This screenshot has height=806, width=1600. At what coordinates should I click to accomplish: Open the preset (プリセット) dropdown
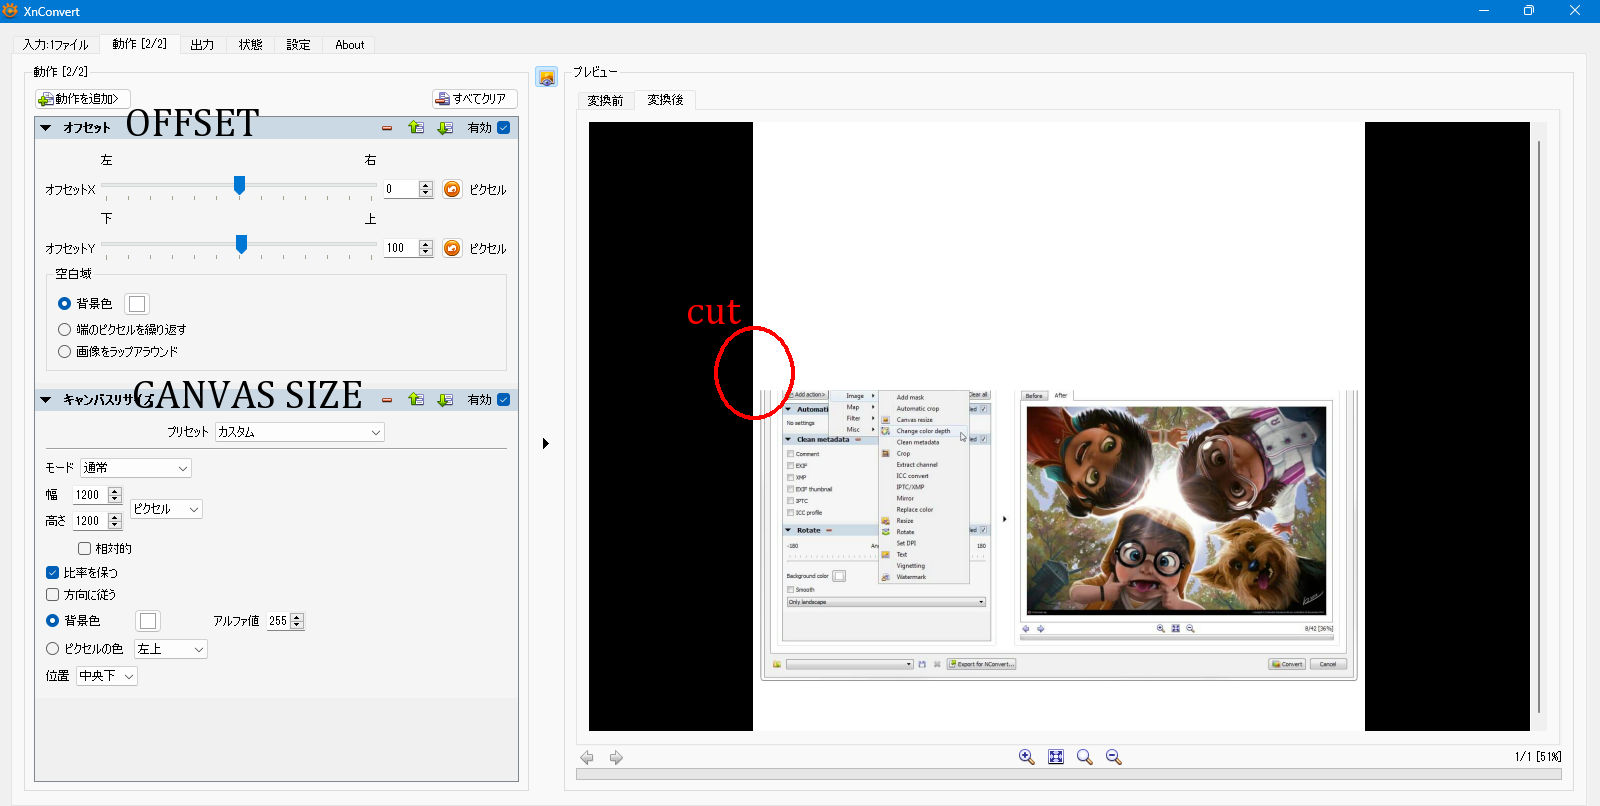299,432
